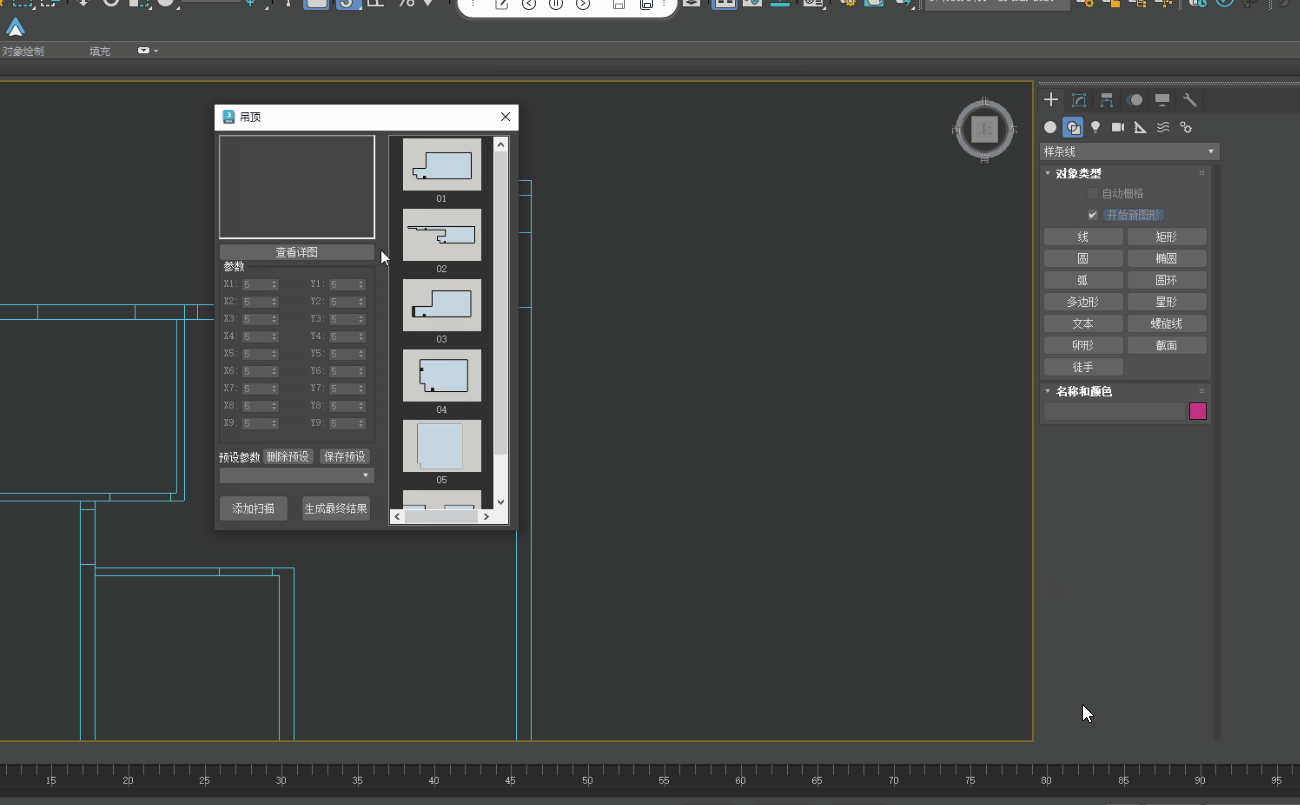The width and height of the screenshot is (1300, 805).
Task: Click the 多边形 shape button
Action: tap(1083, 302)
